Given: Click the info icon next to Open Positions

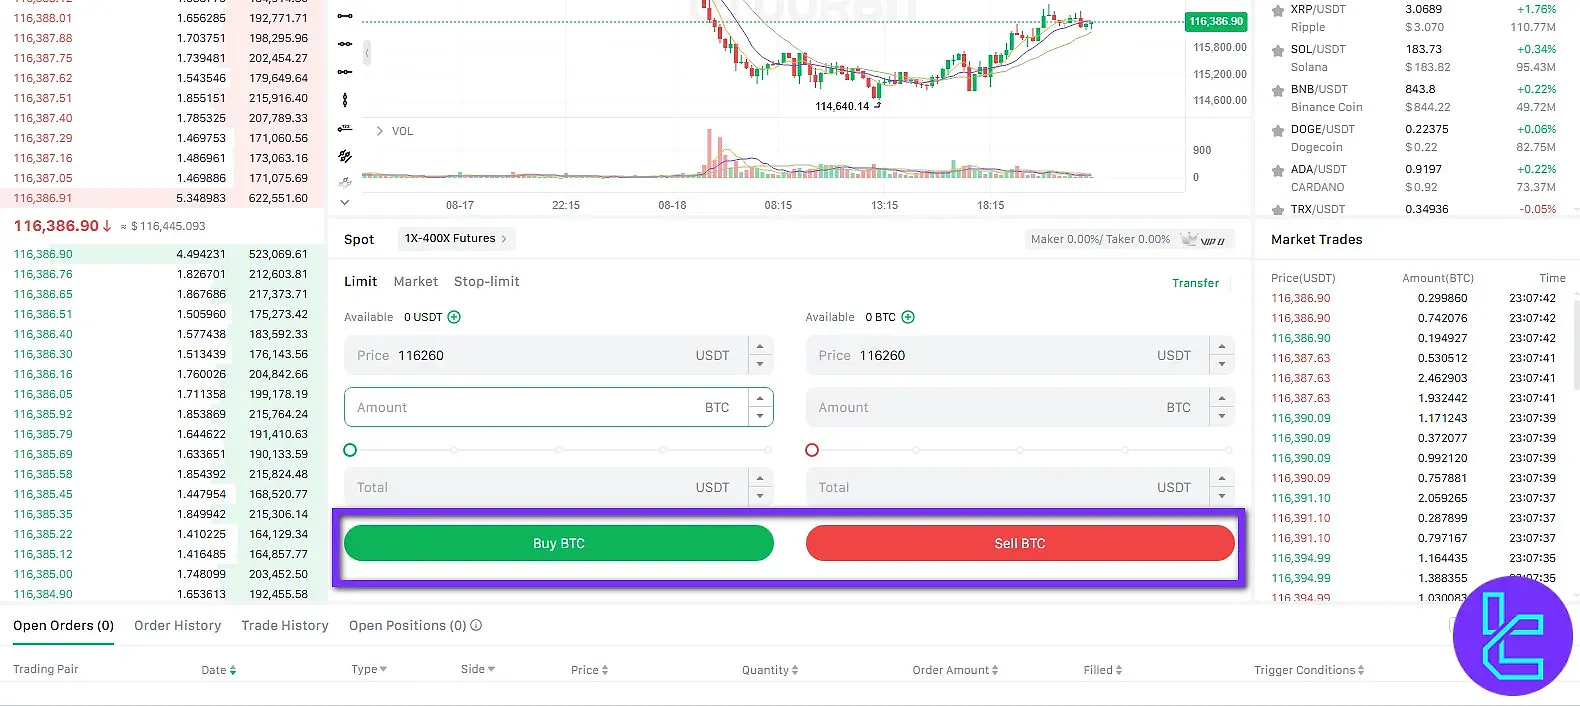Looking at the screenshot, I should (x=476, y=625).
